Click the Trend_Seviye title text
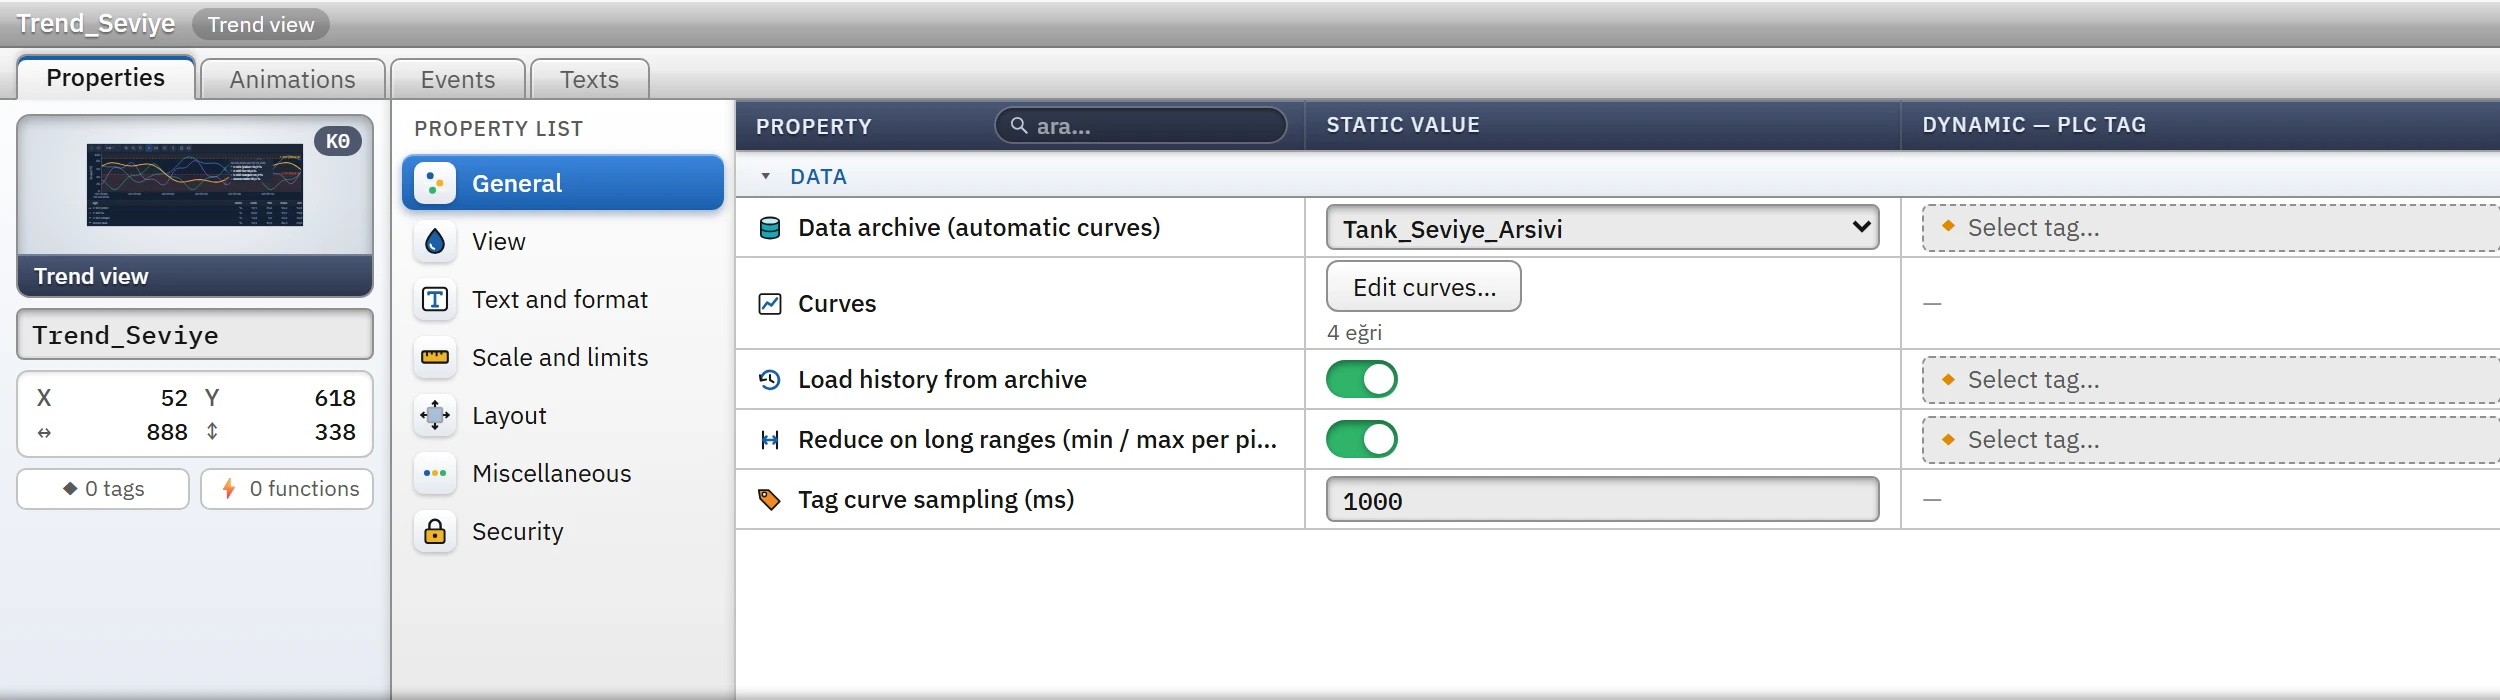Viewport: 2500px width, 700px height. coord(96,24)
